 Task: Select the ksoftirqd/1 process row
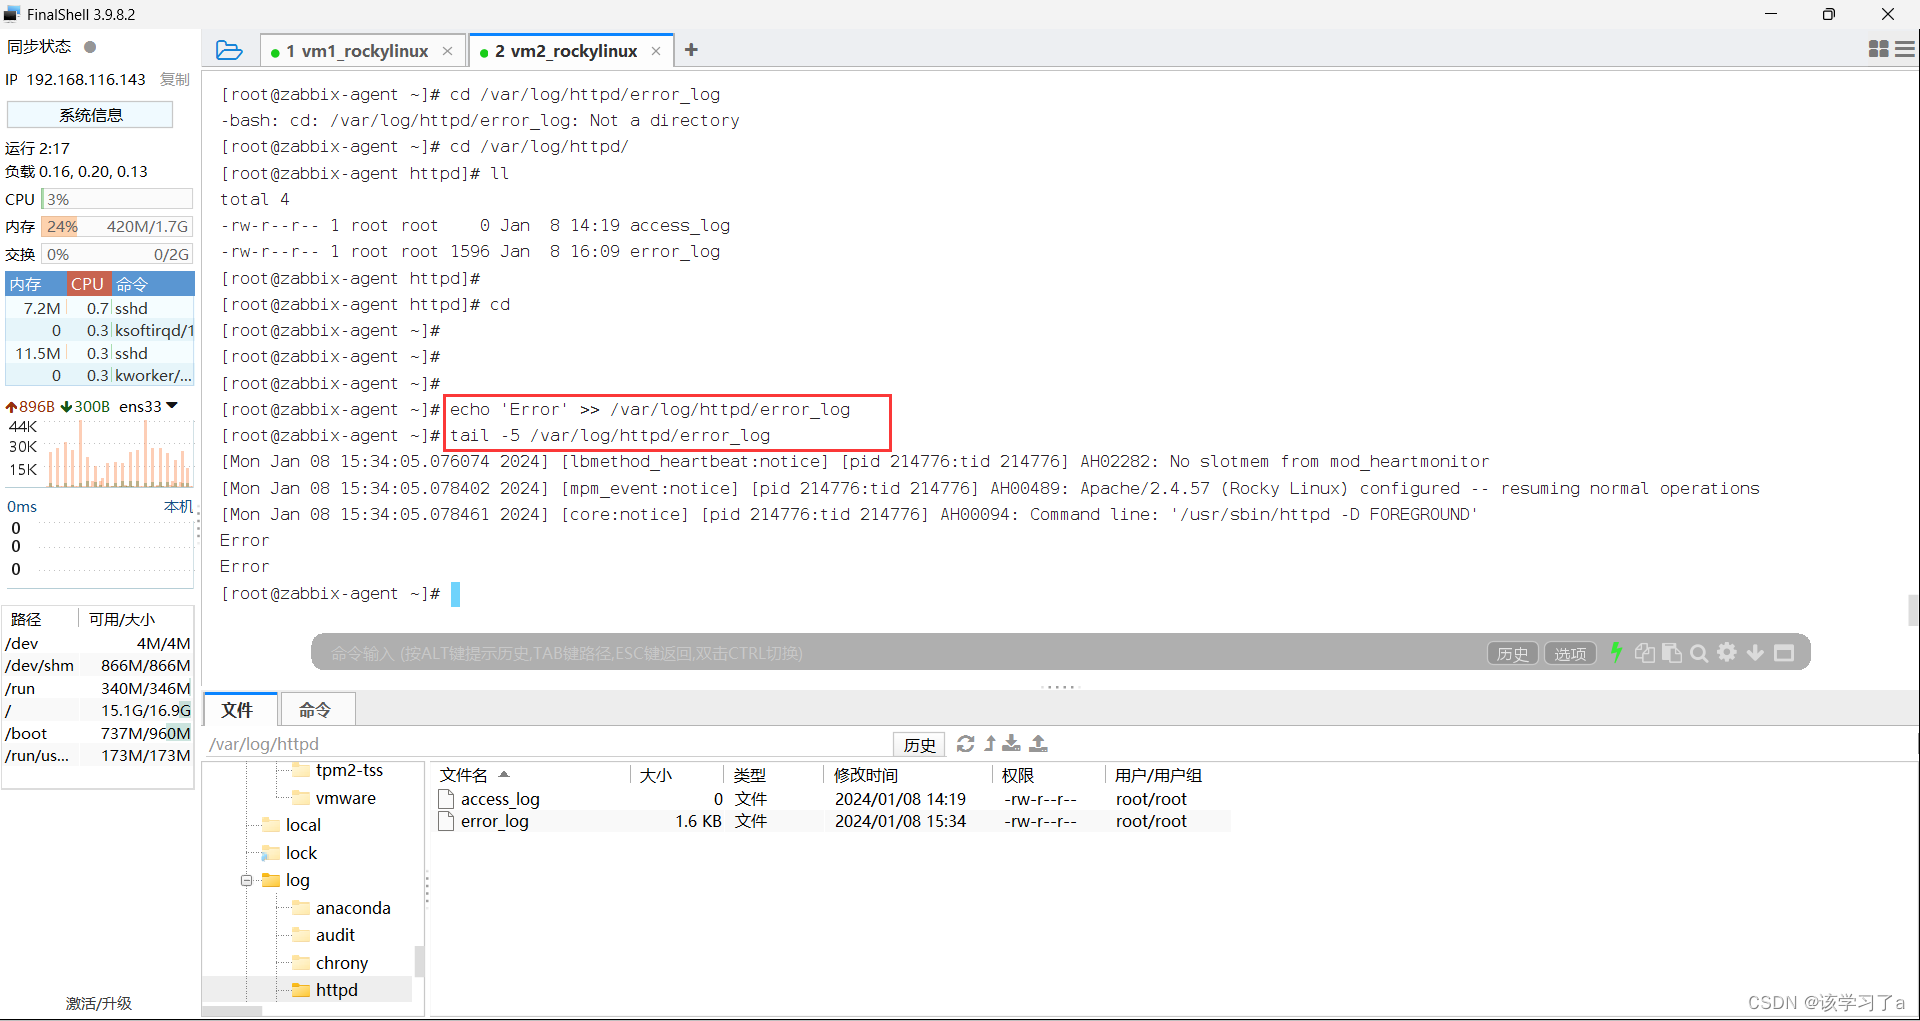coord(100,330)
